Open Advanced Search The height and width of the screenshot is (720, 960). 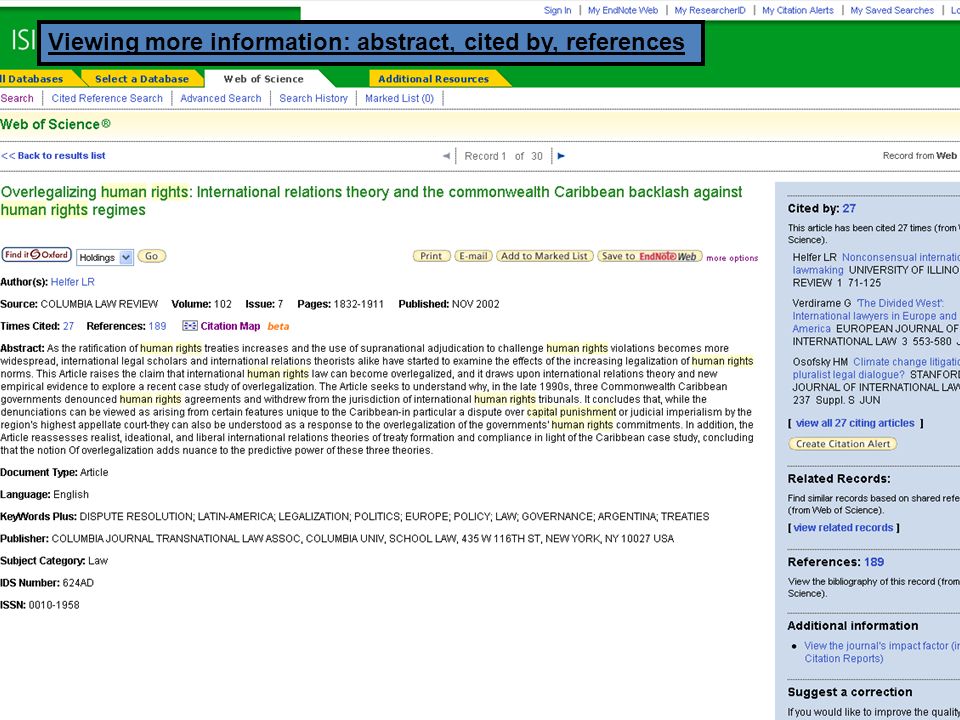coord(220,98)
